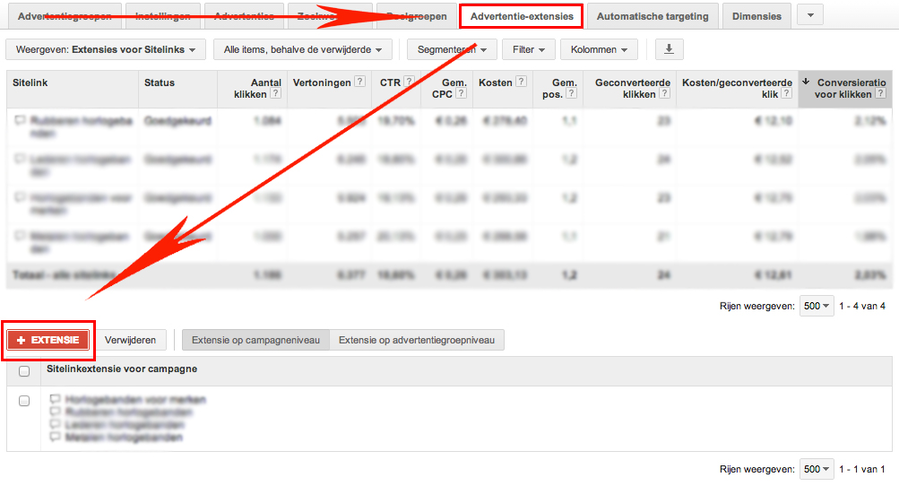Switch to Automatische targeting tab

tap(652, 16)
